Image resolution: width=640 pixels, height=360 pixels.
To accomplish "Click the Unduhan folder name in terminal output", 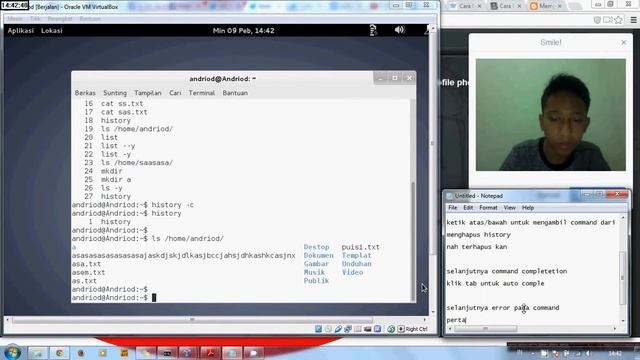I will (356, 264).
